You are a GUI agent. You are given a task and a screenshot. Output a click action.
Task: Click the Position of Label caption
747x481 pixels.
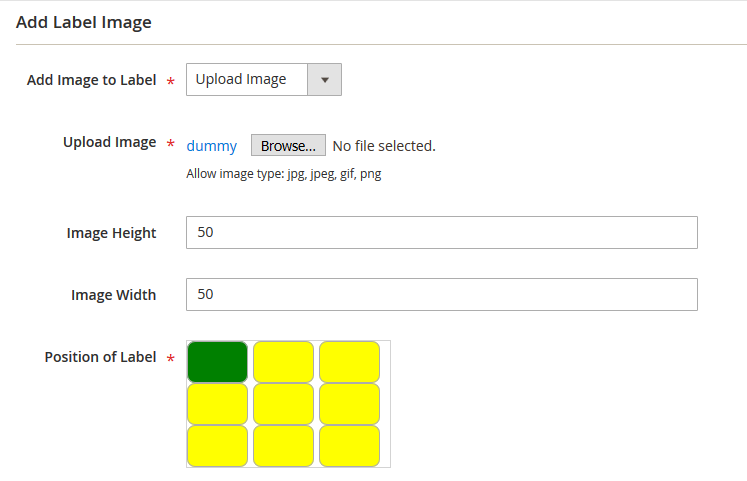pos(100,357)
